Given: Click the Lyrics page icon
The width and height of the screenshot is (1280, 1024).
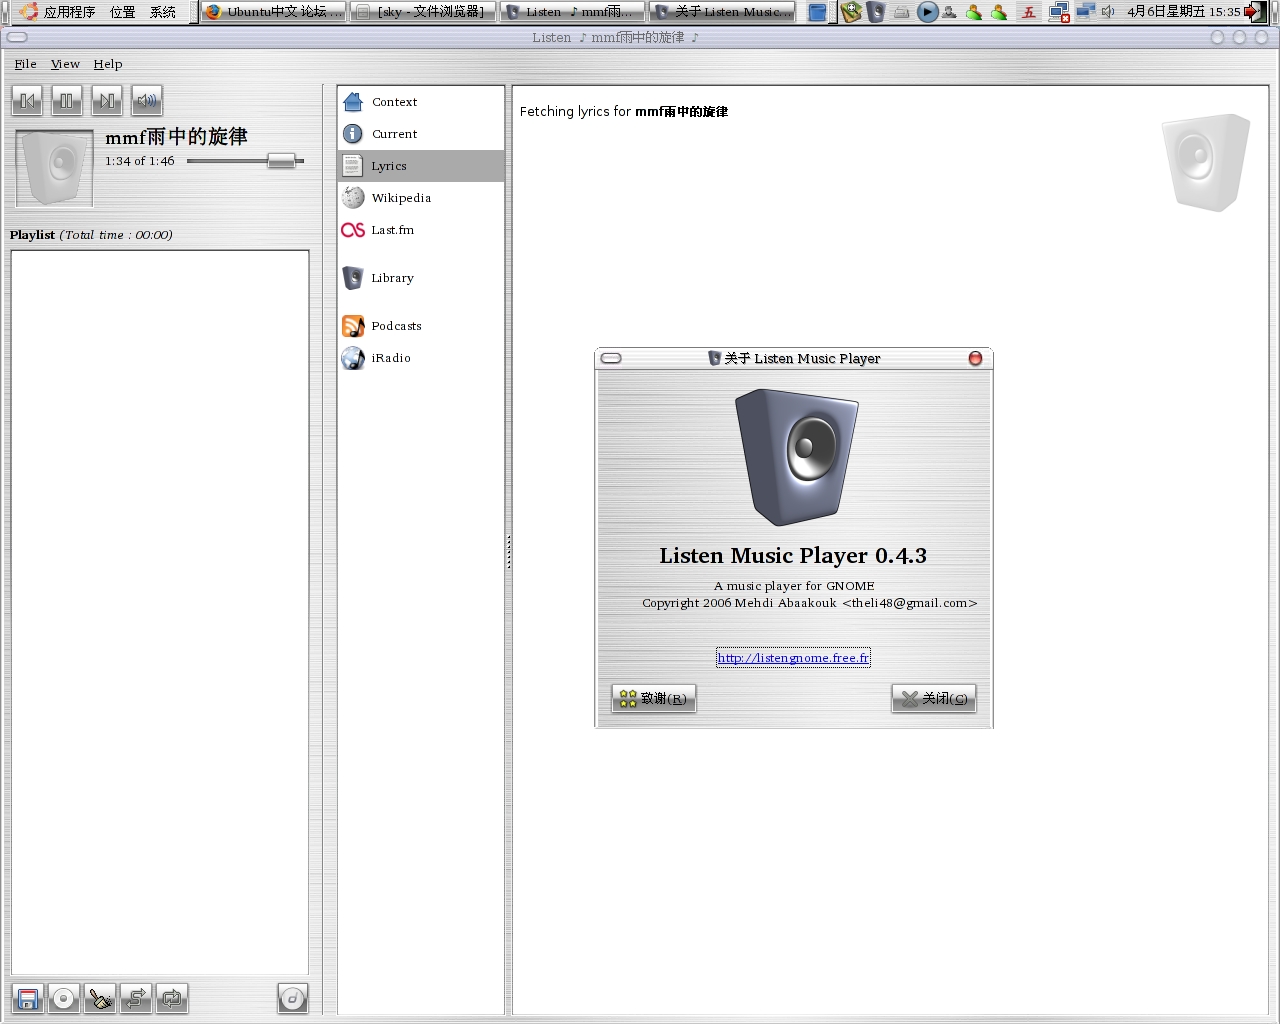Looking at the screenshot, I should point(353,166).
